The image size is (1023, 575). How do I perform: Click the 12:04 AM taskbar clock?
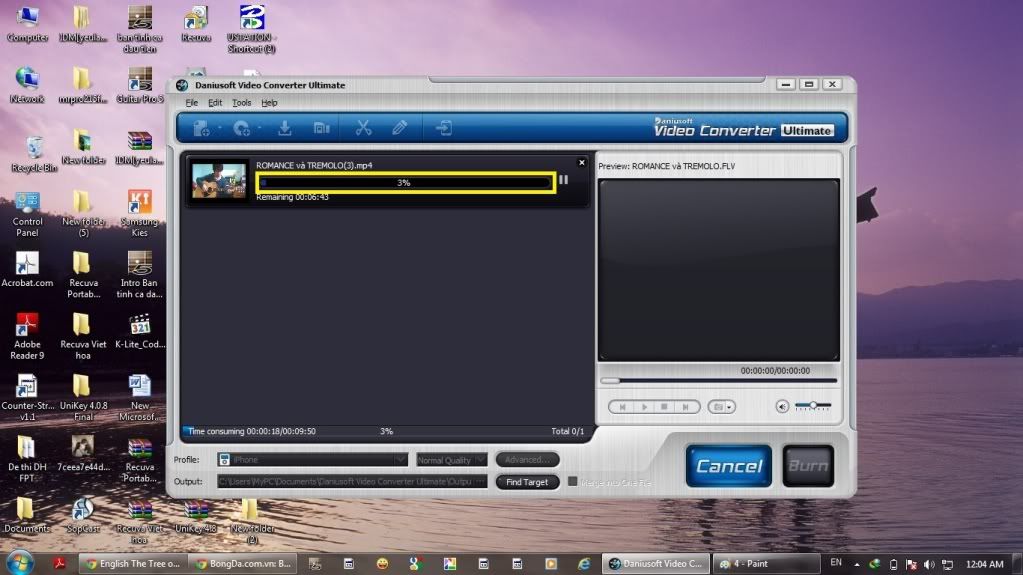(x=985, y=565)
